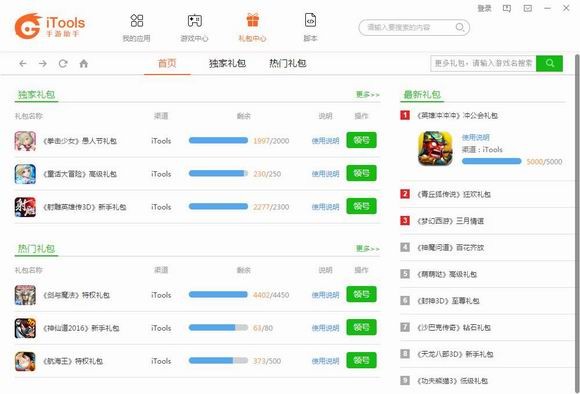Click the 剑与魔法 game icon

(25, 295)
